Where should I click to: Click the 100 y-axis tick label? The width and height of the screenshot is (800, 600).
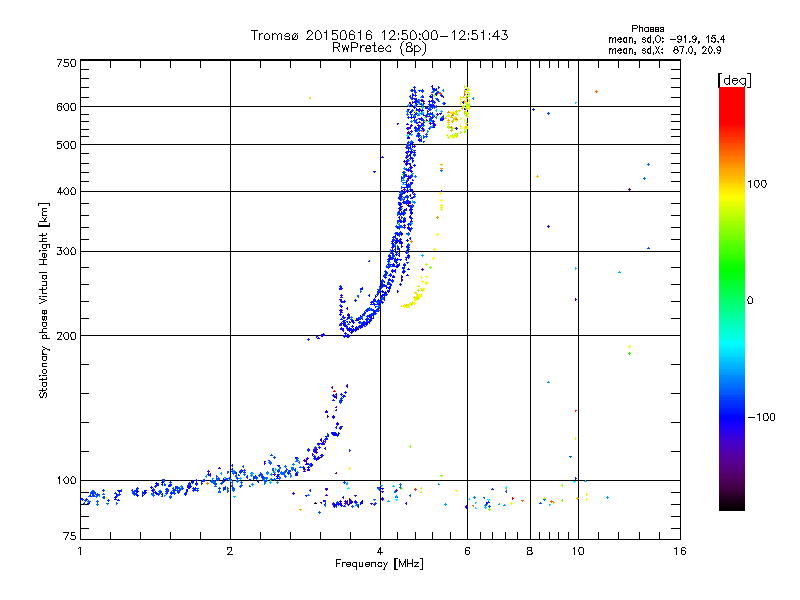(66, 481)
